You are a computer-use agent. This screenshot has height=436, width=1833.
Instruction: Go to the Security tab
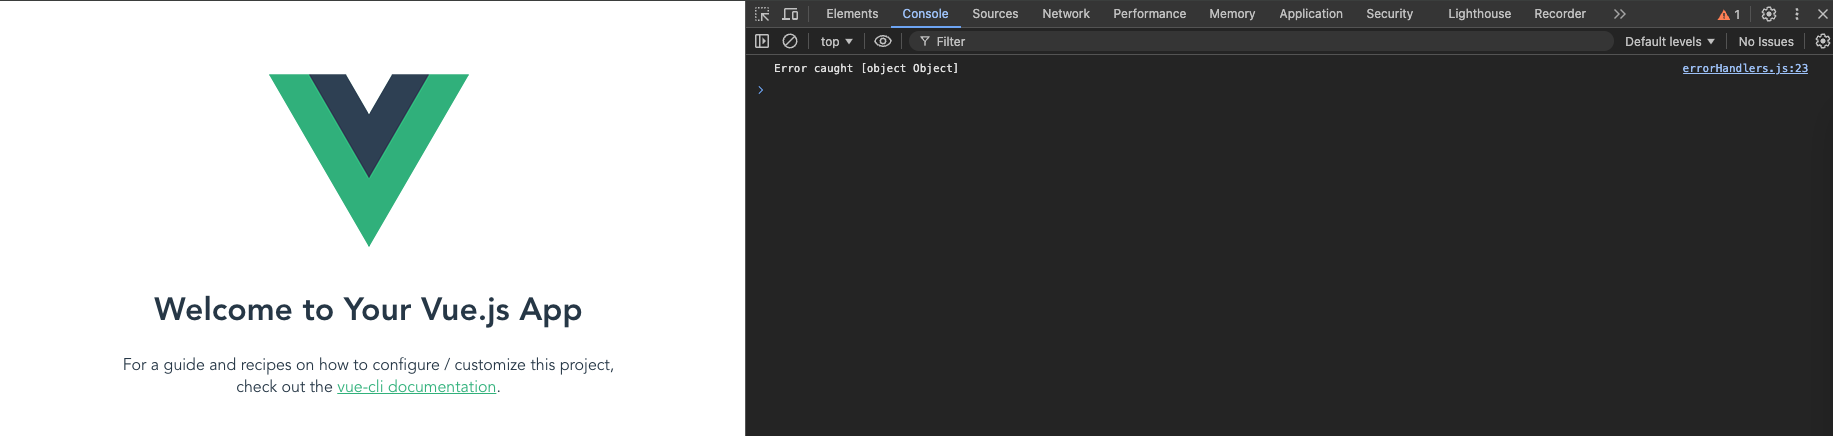[x=1389, y=14]
